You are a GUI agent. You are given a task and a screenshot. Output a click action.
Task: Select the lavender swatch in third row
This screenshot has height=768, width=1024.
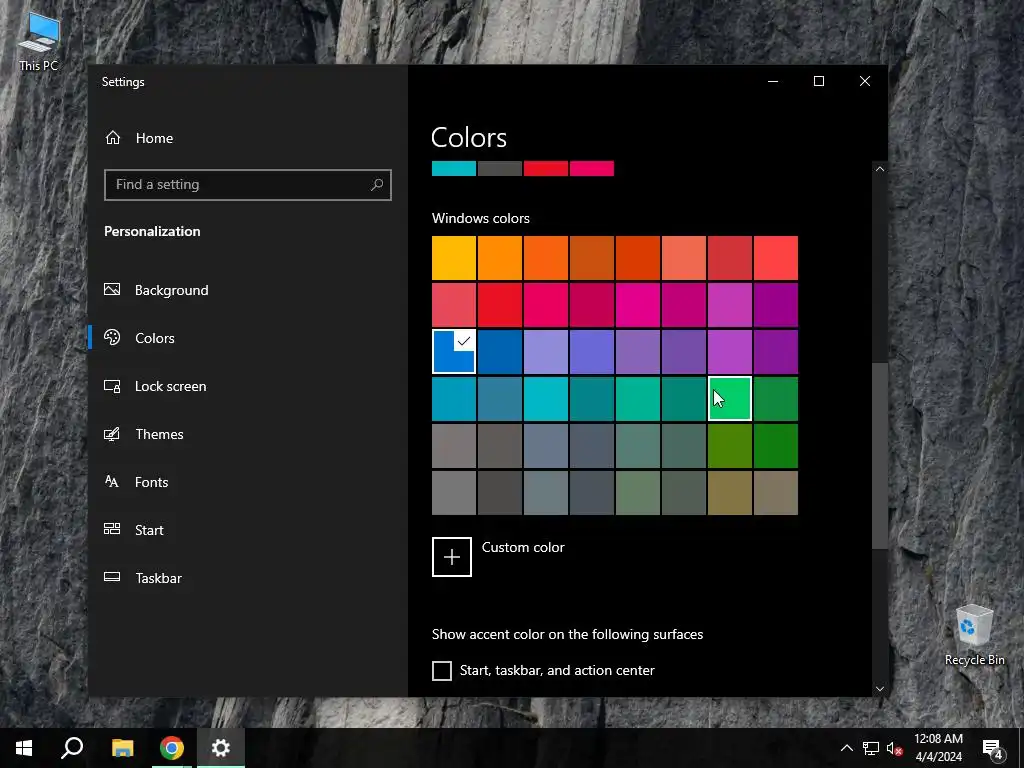(545, 352)
